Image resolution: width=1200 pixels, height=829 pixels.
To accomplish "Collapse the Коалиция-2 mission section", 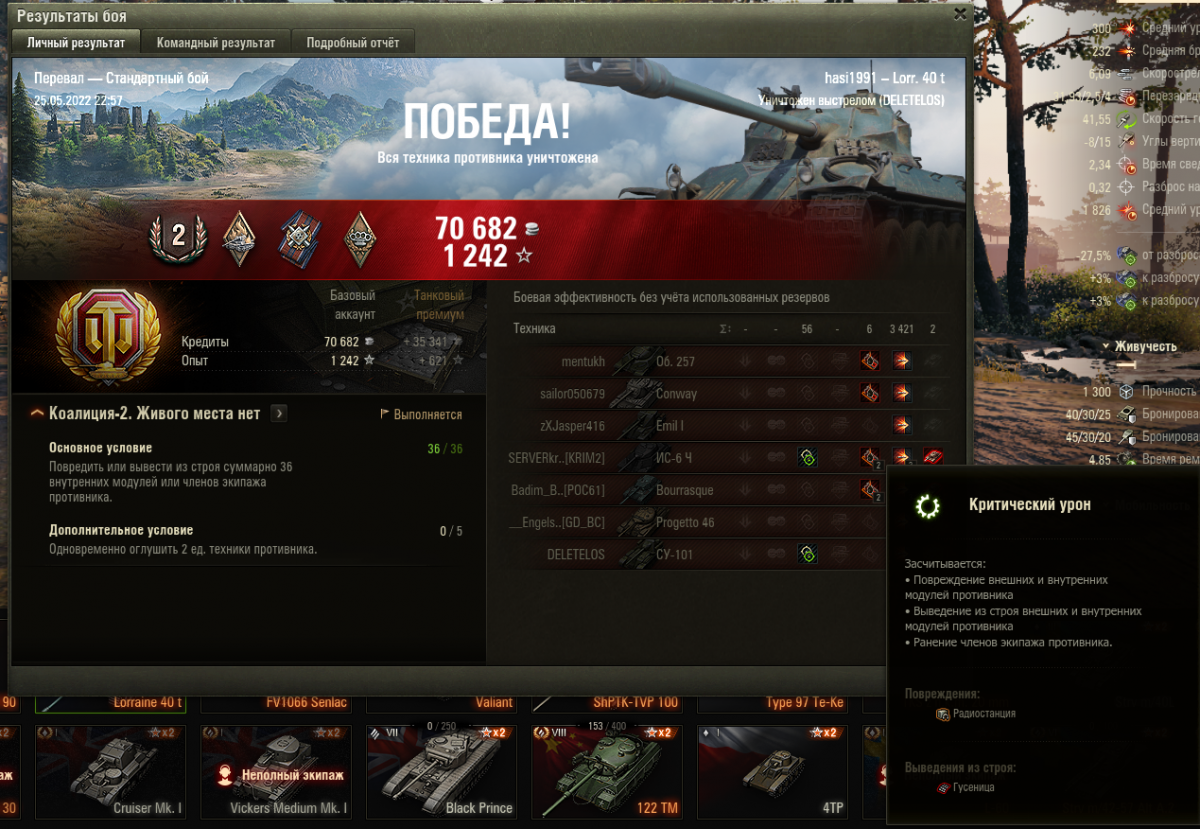I will (x=37, y=413).
